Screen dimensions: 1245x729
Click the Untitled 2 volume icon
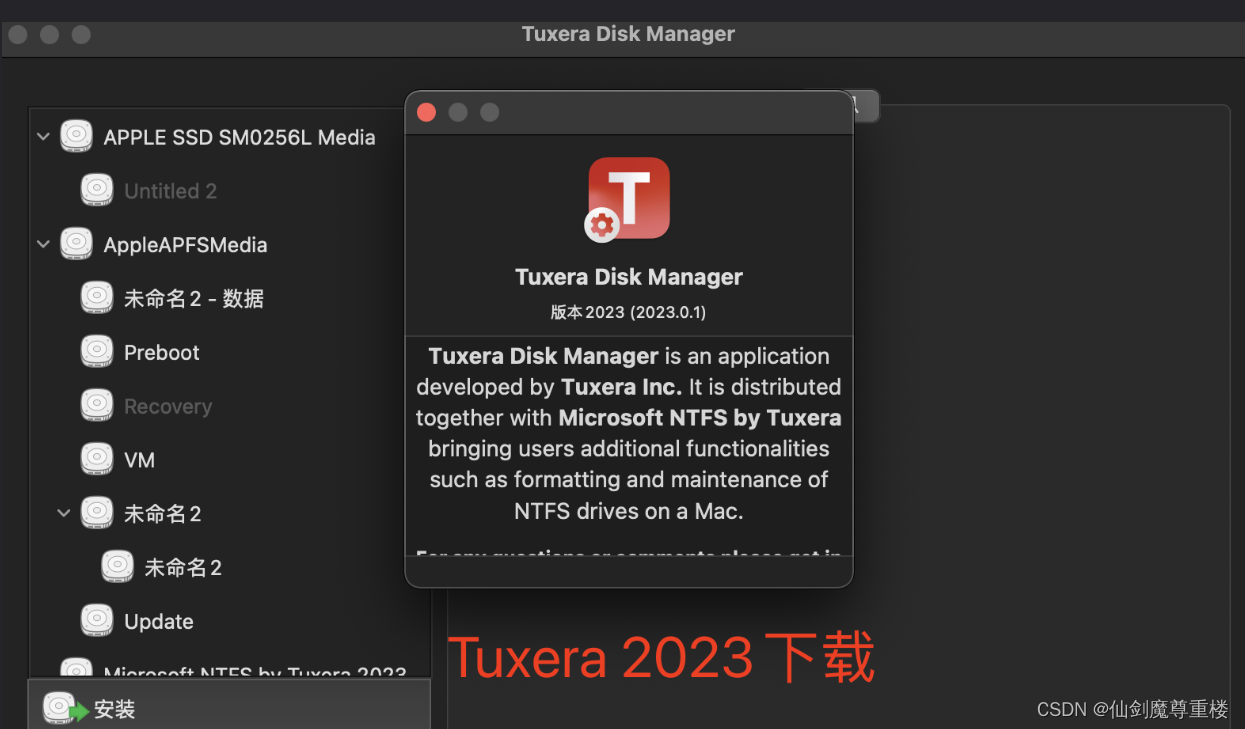point(97,191)
